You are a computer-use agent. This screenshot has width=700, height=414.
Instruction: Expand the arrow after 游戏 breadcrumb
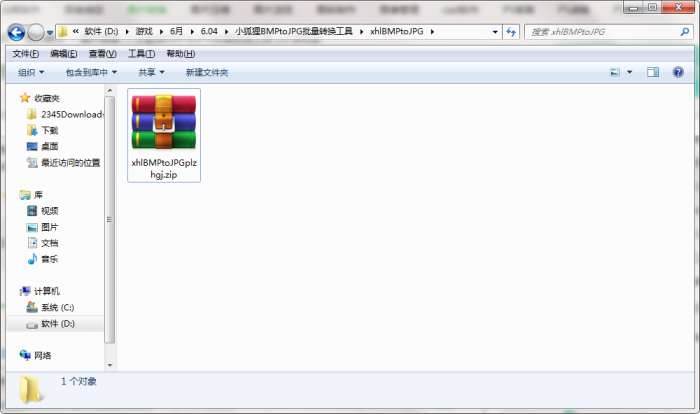(161, 32)
